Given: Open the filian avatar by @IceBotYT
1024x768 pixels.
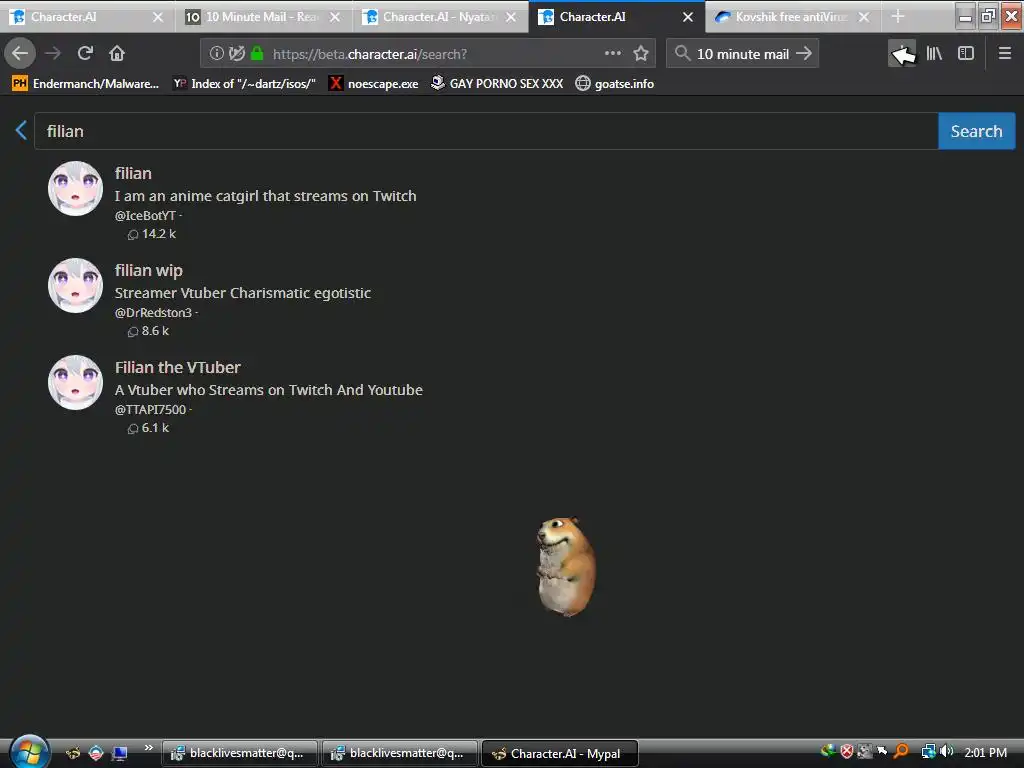Looking at the screenshot, I should [76, 189].
